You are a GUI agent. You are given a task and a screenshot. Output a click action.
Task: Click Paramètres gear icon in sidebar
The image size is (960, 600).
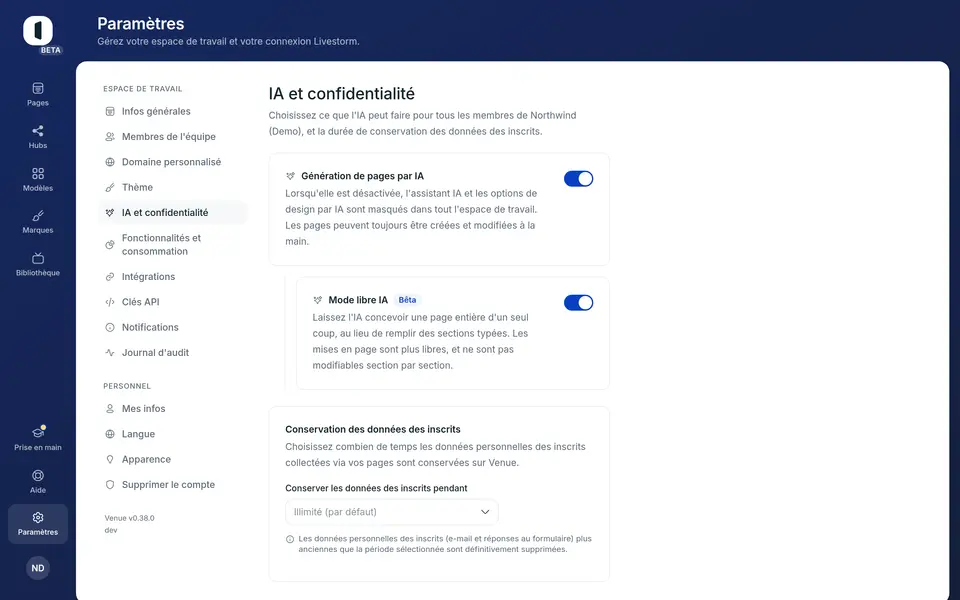pyautogui.click(x=38, y=517)
